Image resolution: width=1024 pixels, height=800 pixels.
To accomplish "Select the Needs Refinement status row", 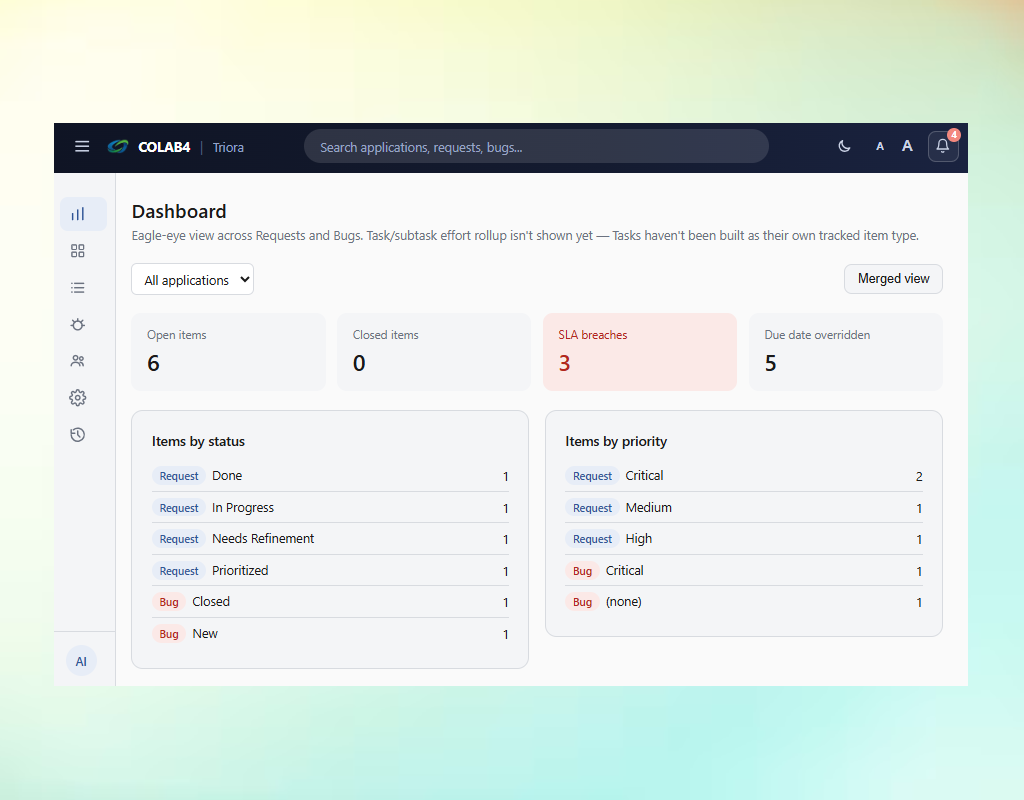I will (330, 539).
